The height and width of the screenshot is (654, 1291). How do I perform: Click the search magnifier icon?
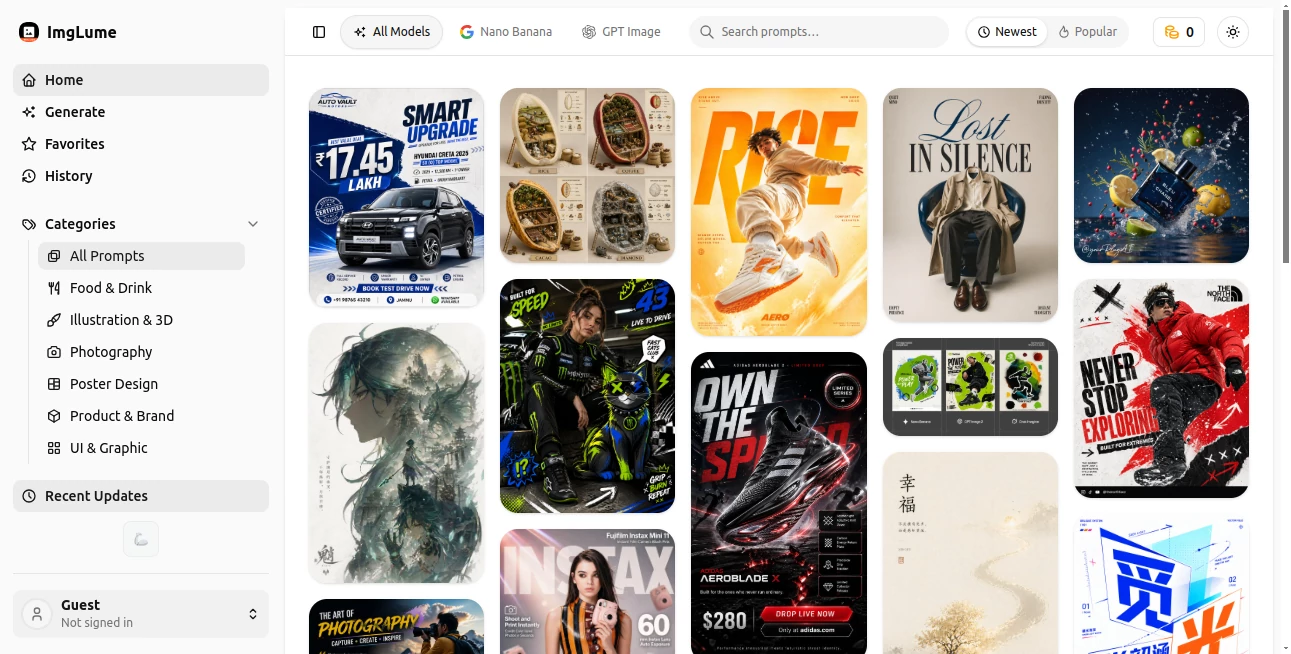tap(708, 32)
